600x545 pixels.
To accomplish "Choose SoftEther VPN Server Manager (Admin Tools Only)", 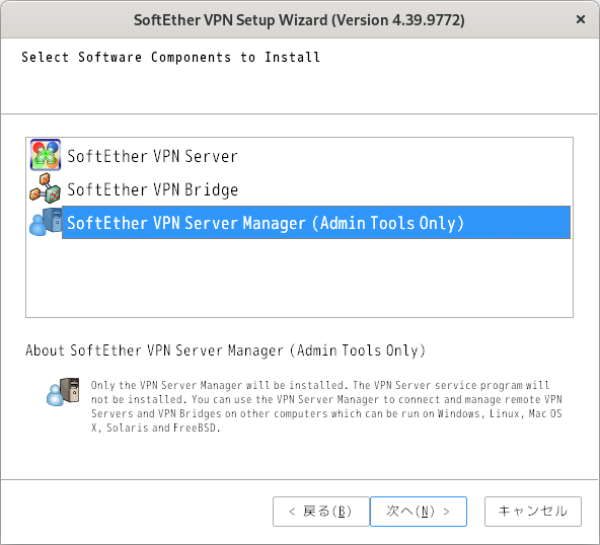I will (316, 222).
